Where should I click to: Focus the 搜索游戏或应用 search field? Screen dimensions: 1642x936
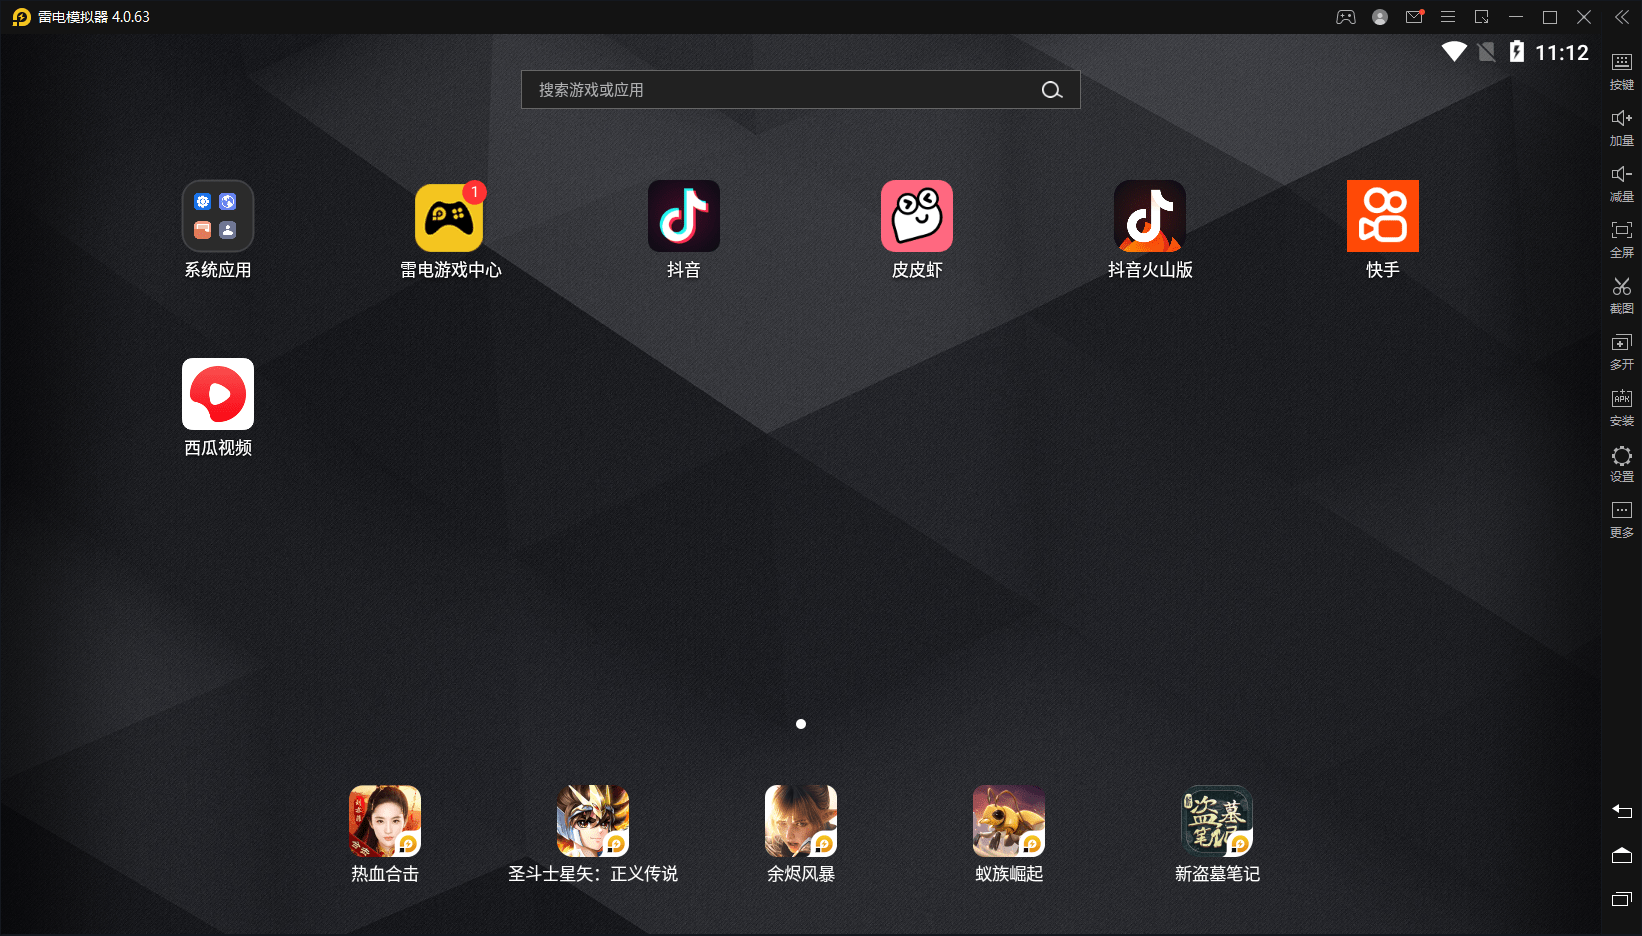point(800,90)
